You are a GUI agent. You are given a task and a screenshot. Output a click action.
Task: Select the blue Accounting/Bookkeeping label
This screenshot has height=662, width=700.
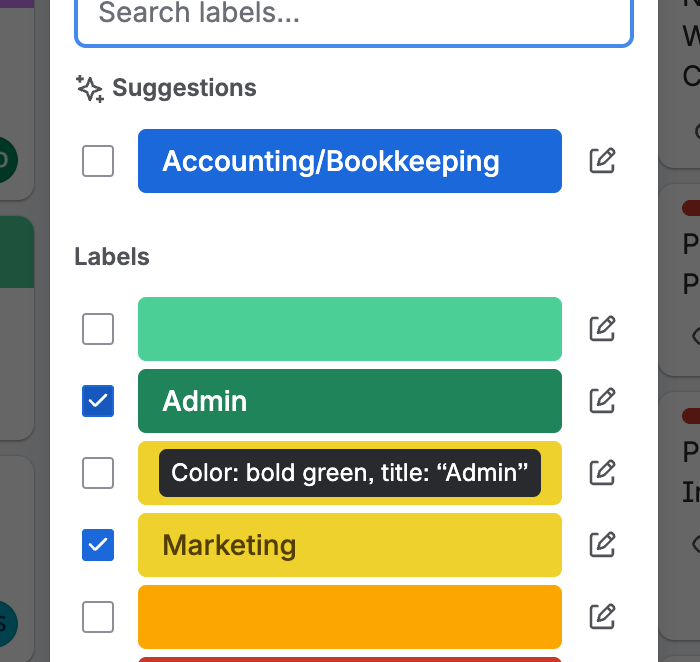tap(350, 161)
